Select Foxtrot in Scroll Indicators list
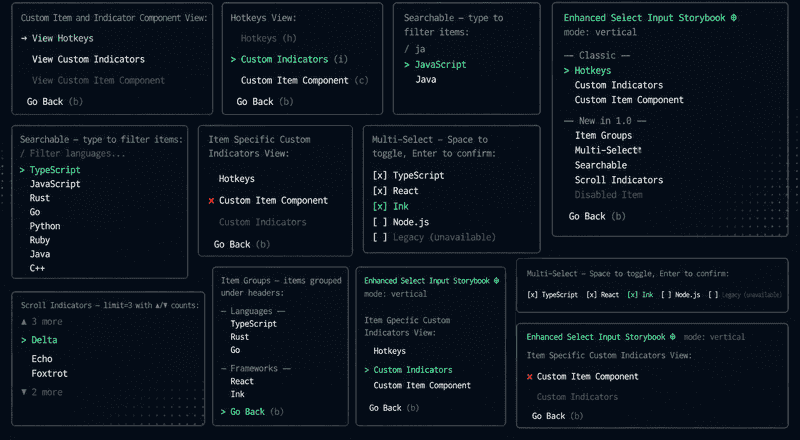The image size is (800, 440). pos(49,374)
